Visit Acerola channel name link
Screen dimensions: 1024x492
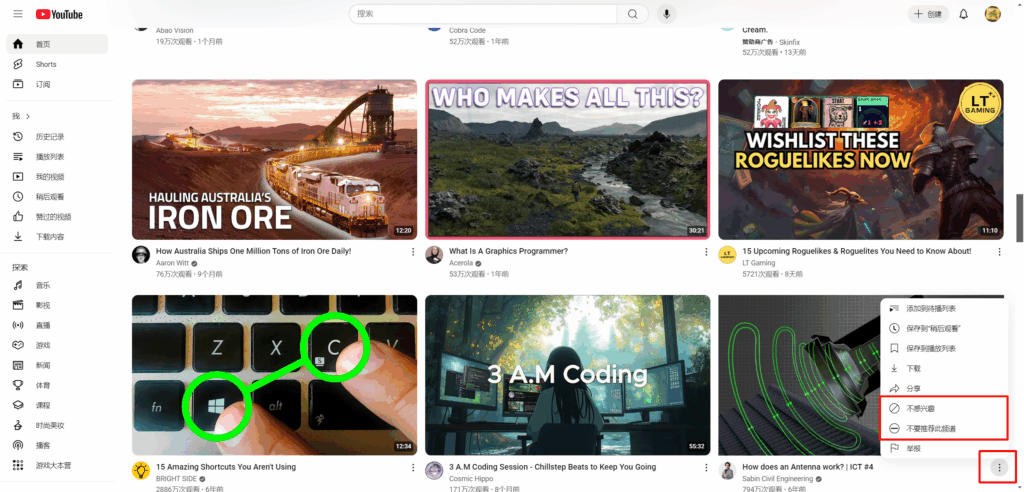462,263
